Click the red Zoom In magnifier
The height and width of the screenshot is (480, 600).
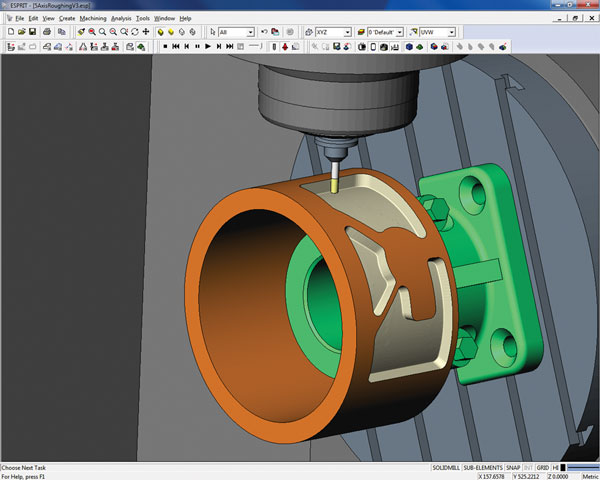(92, 32)
